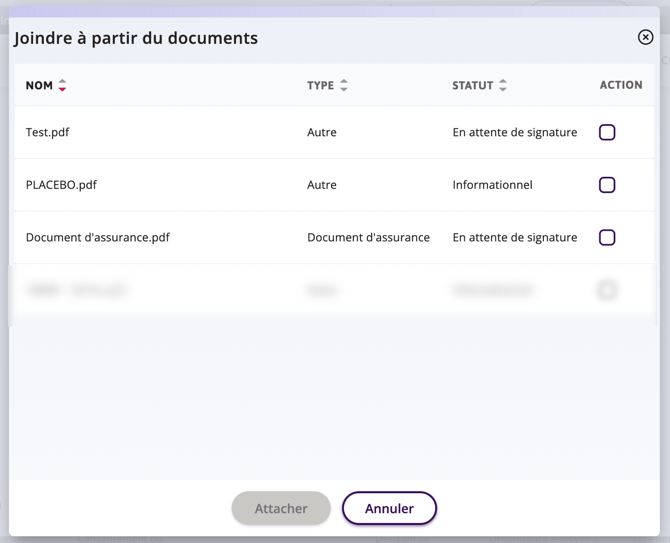The width and height of the screenshot is (670, 543).
Task: Click the ACTION column header
Action: 620,85
